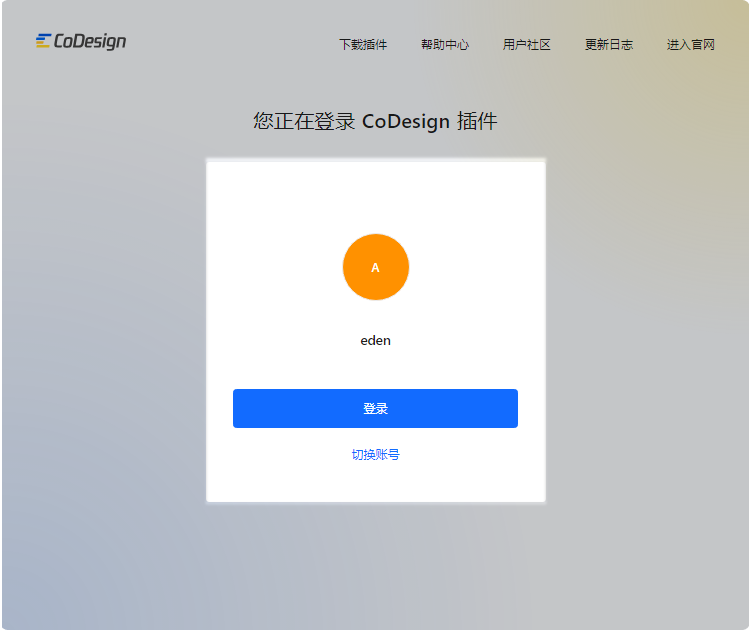
Task: View the 更新日志 changelog
Action: click(608, 44)
